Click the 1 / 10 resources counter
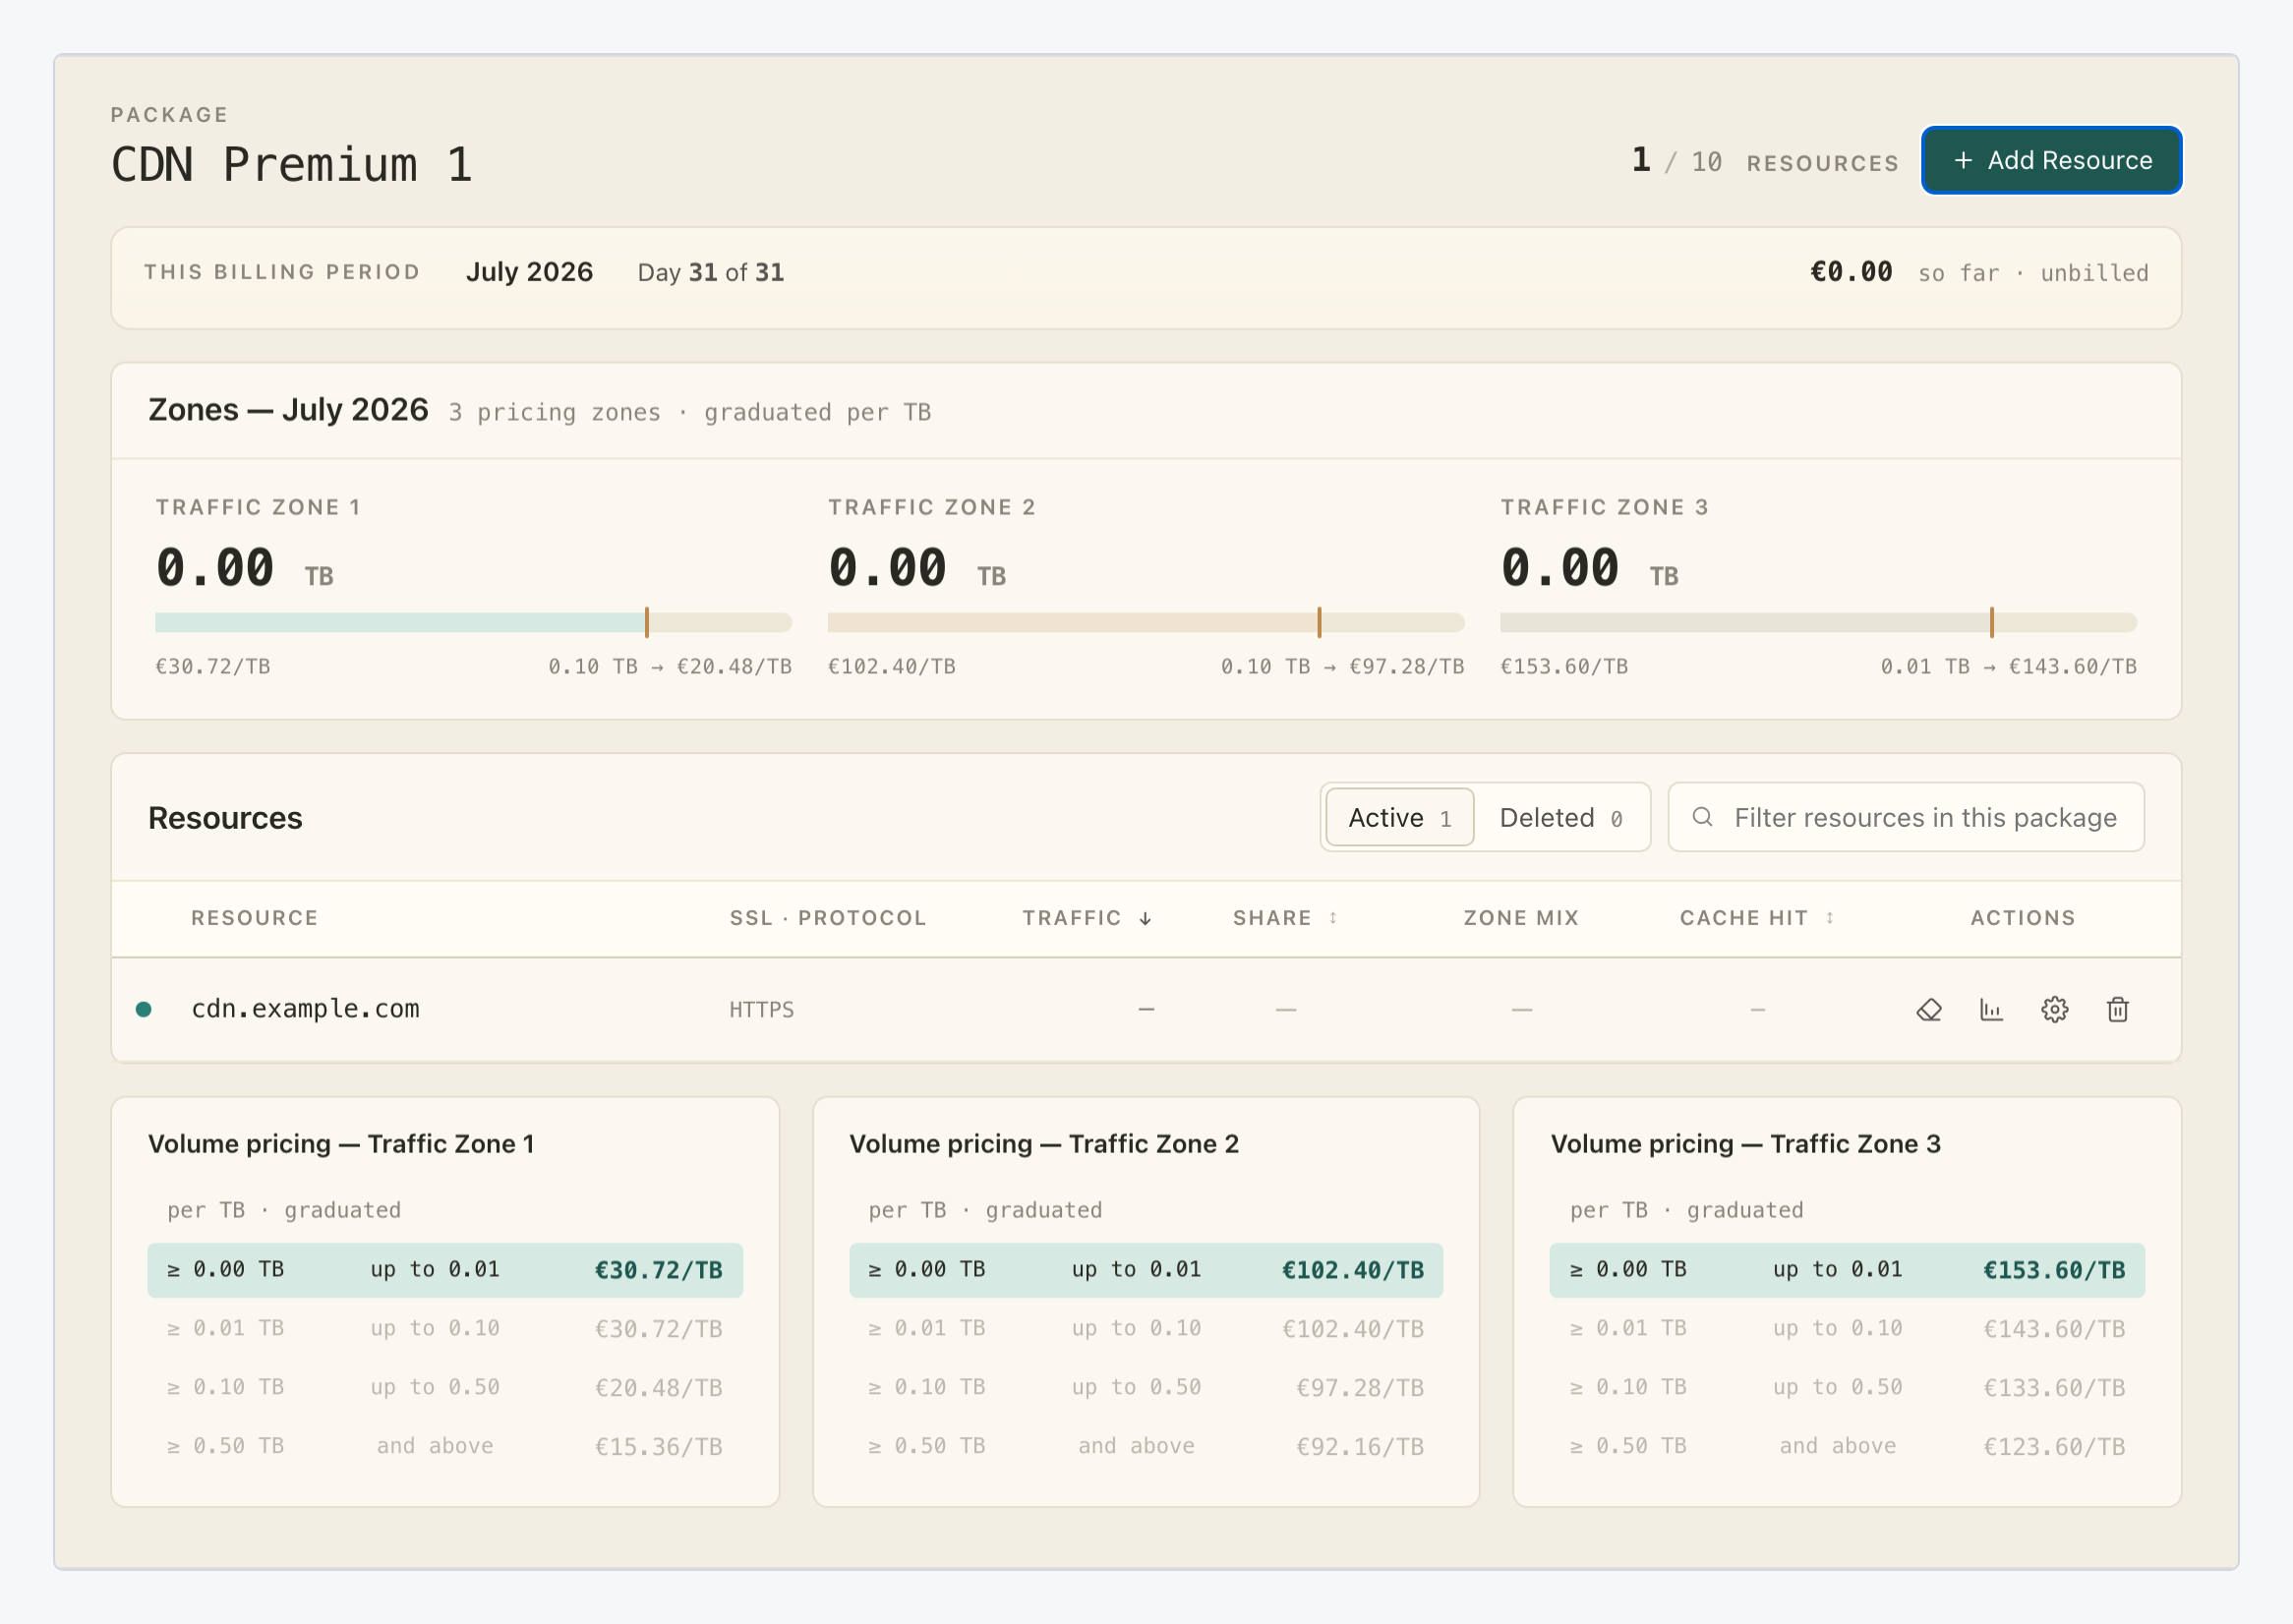2293x1624 pixels. click(1765, 161)
